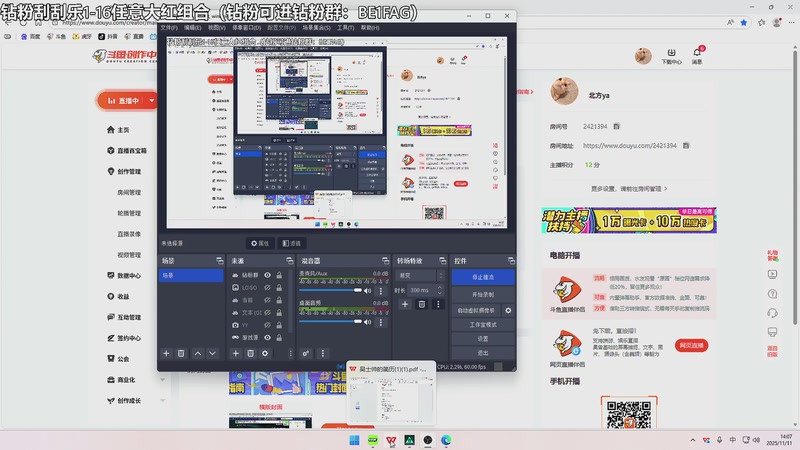The image size is (800, 450).
Task: Select 场景 item in scenes list
Action: point(191,276)
